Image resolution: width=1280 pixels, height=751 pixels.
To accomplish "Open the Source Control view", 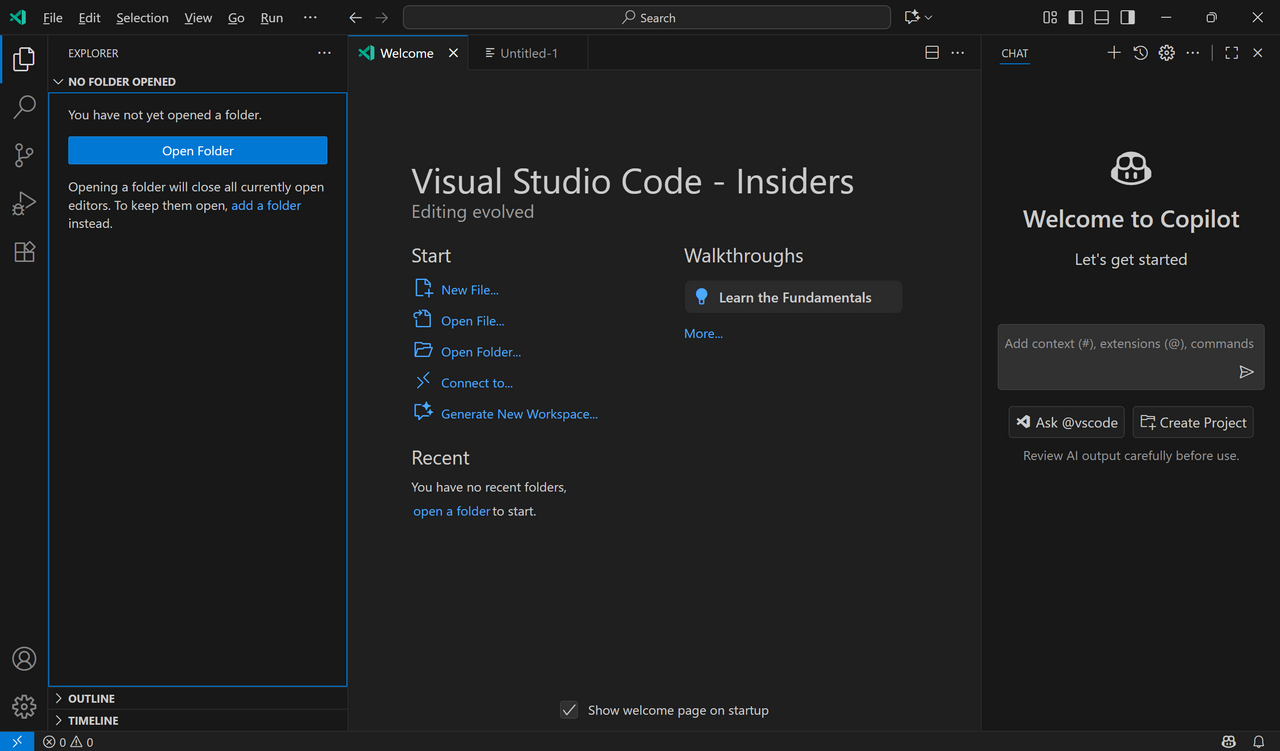I will pyautogui.click(x=24, y=155).
